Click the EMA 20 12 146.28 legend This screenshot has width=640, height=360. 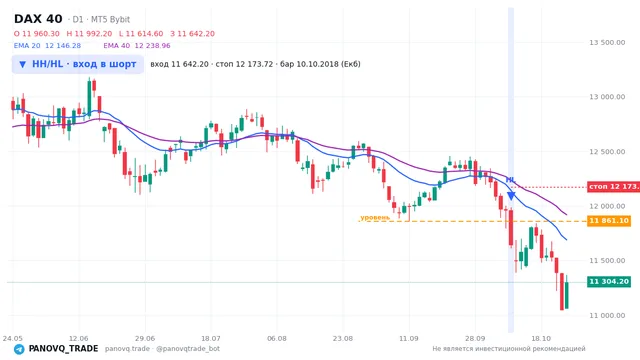pyautogui.click(x=47, y=46)
